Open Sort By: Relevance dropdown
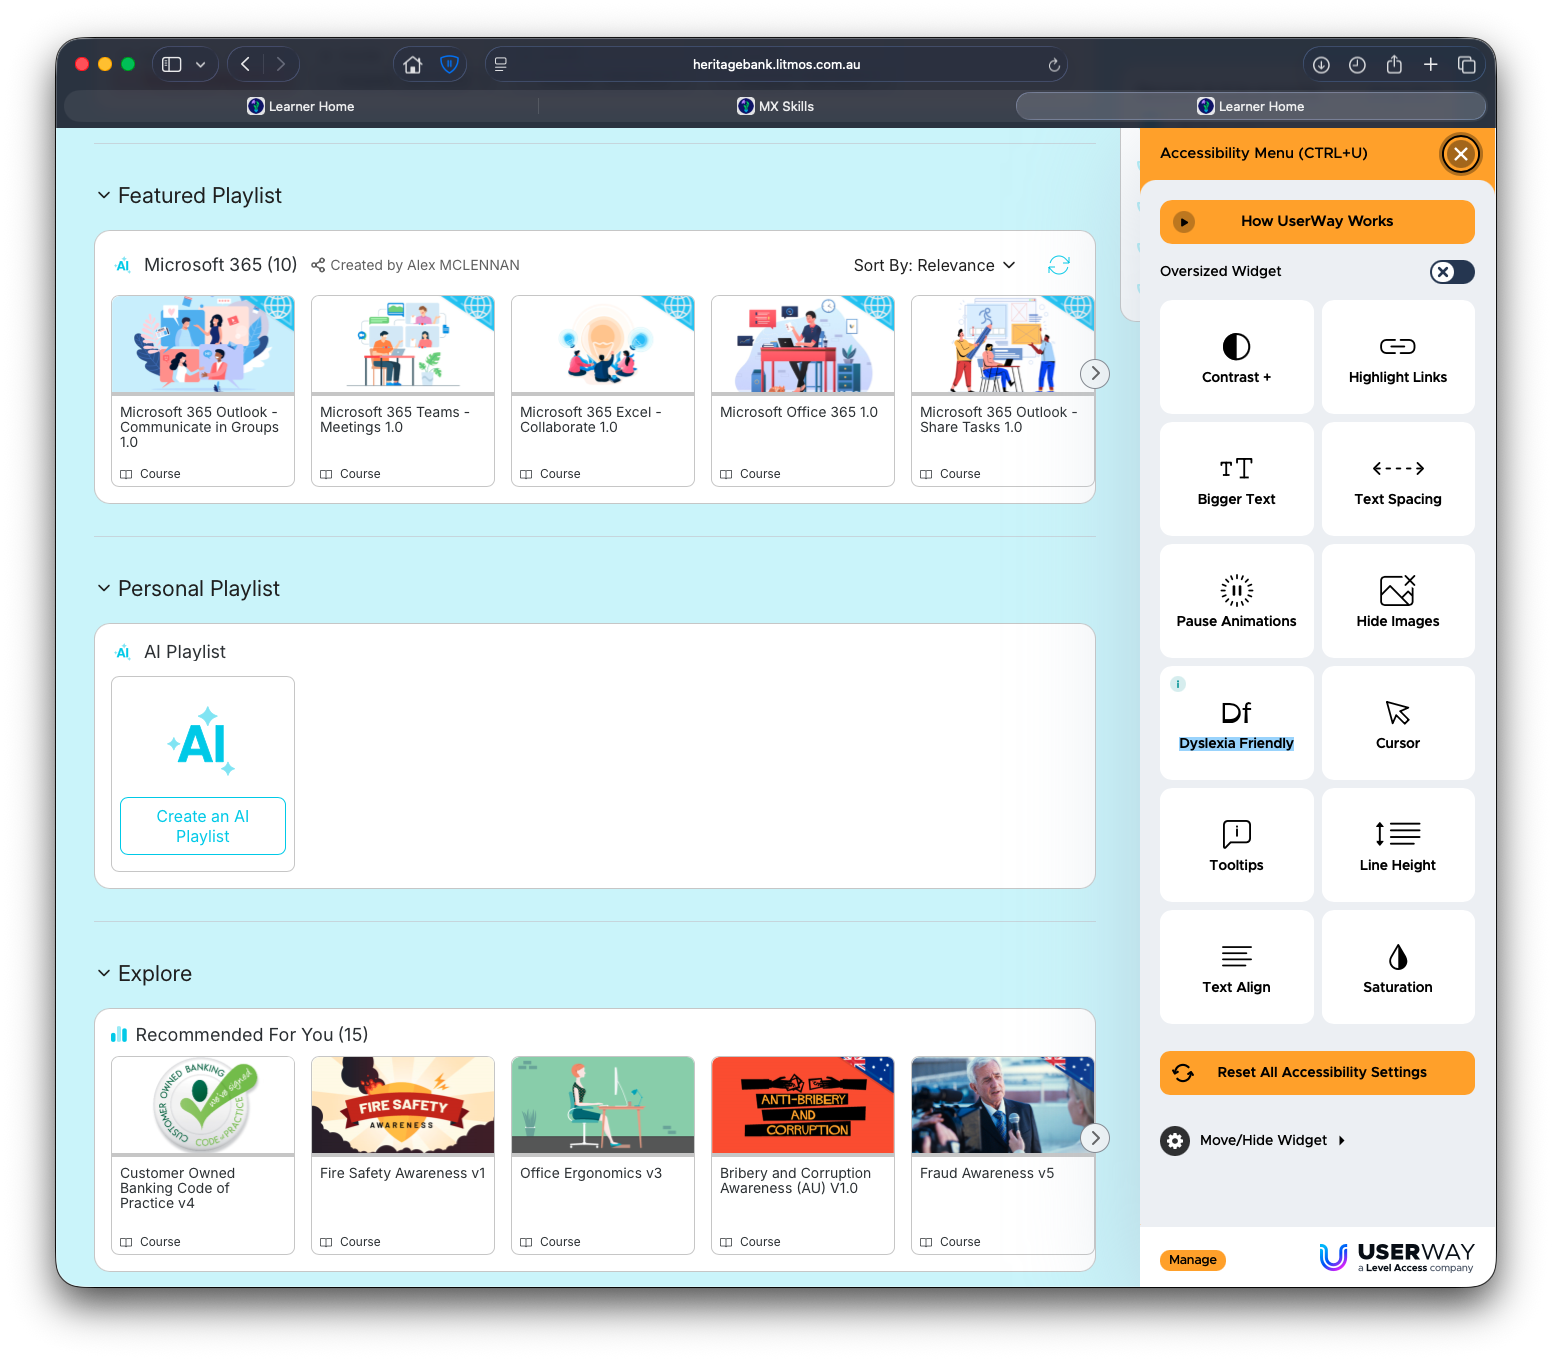Image resolution: width=1552 pixels, height=1361 pixels. [934, 265]
